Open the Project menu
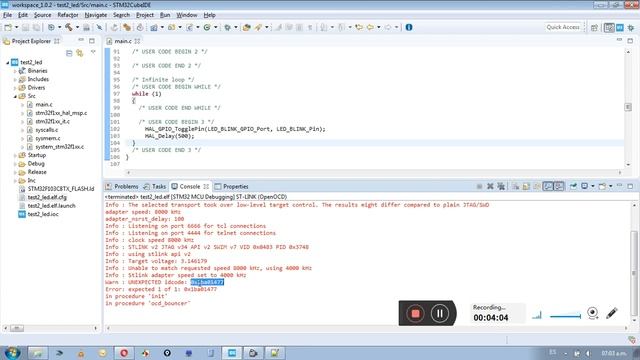 145,15
